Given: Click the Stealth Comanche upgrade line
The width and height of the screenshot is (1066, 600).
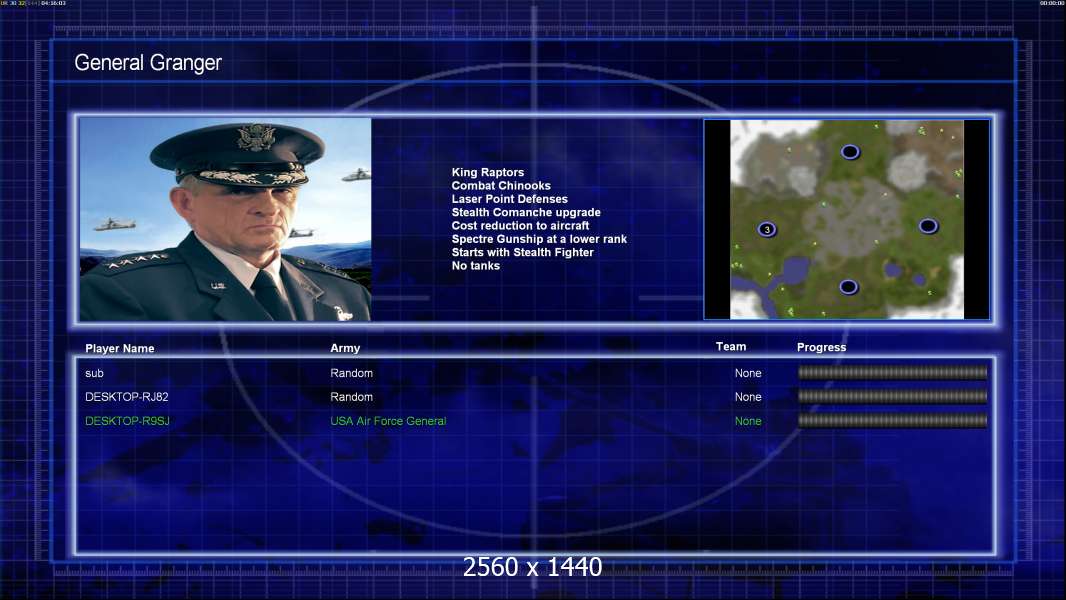Looking at the screenshot, I should click(x=526, y=212).
